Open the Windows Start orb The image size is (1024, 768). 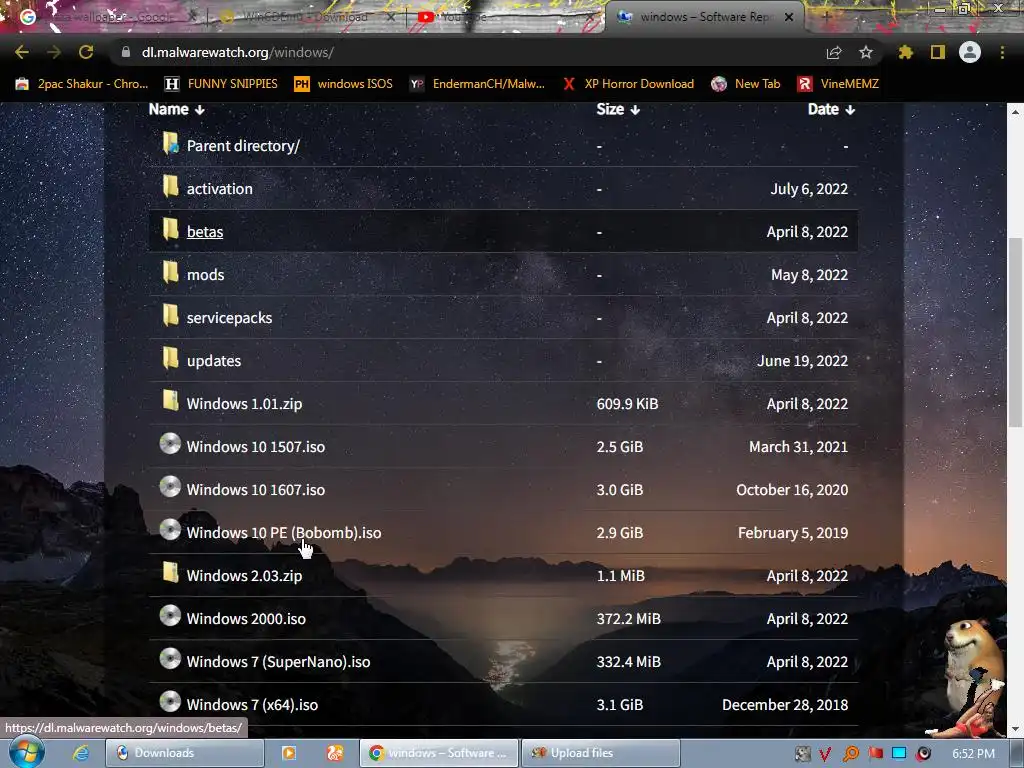pos(27,752)
